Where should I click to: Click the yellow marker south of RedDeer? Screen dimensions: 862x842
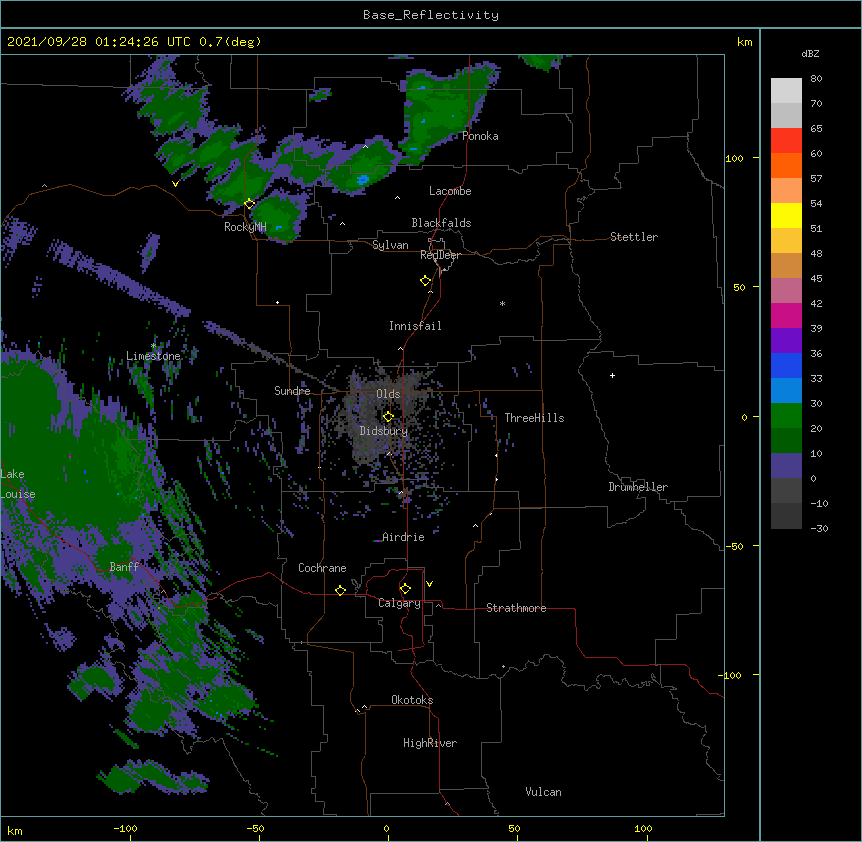click(x=426, y=281)
